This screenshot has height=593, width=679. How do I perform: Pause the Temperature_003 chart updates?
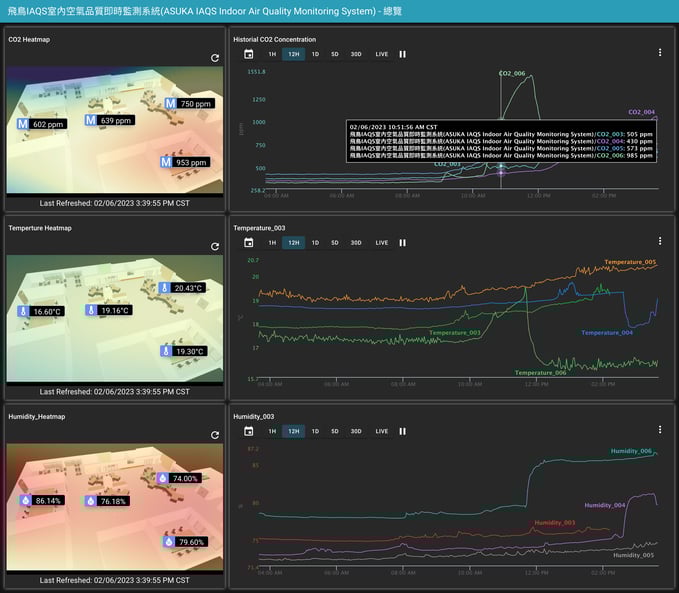click(x=403, y=242)
